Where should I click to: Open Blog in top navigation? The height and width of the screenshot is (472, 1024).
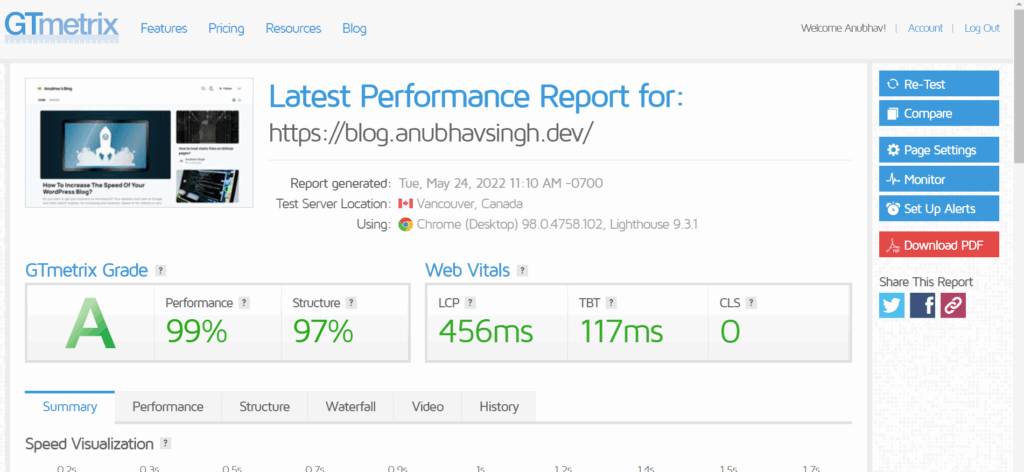click(355, 29)
